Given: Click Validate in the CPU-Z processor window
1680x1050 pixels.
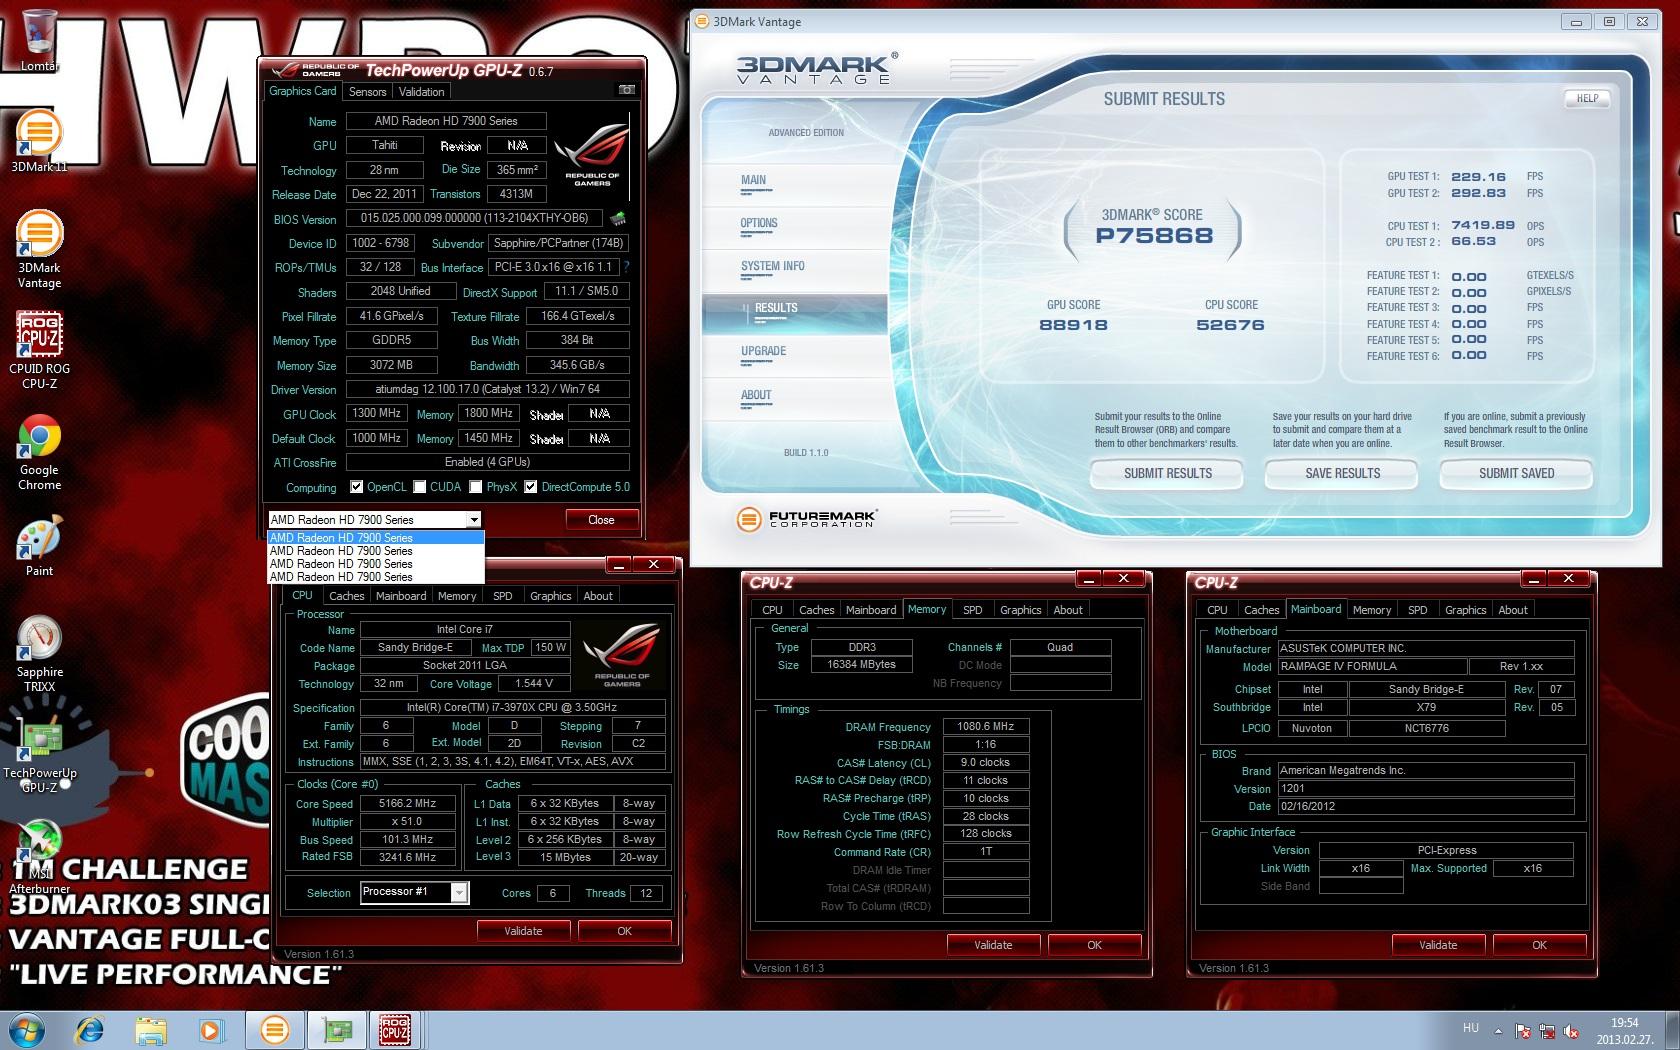Looking at the screenshot, I should [523, 931].
